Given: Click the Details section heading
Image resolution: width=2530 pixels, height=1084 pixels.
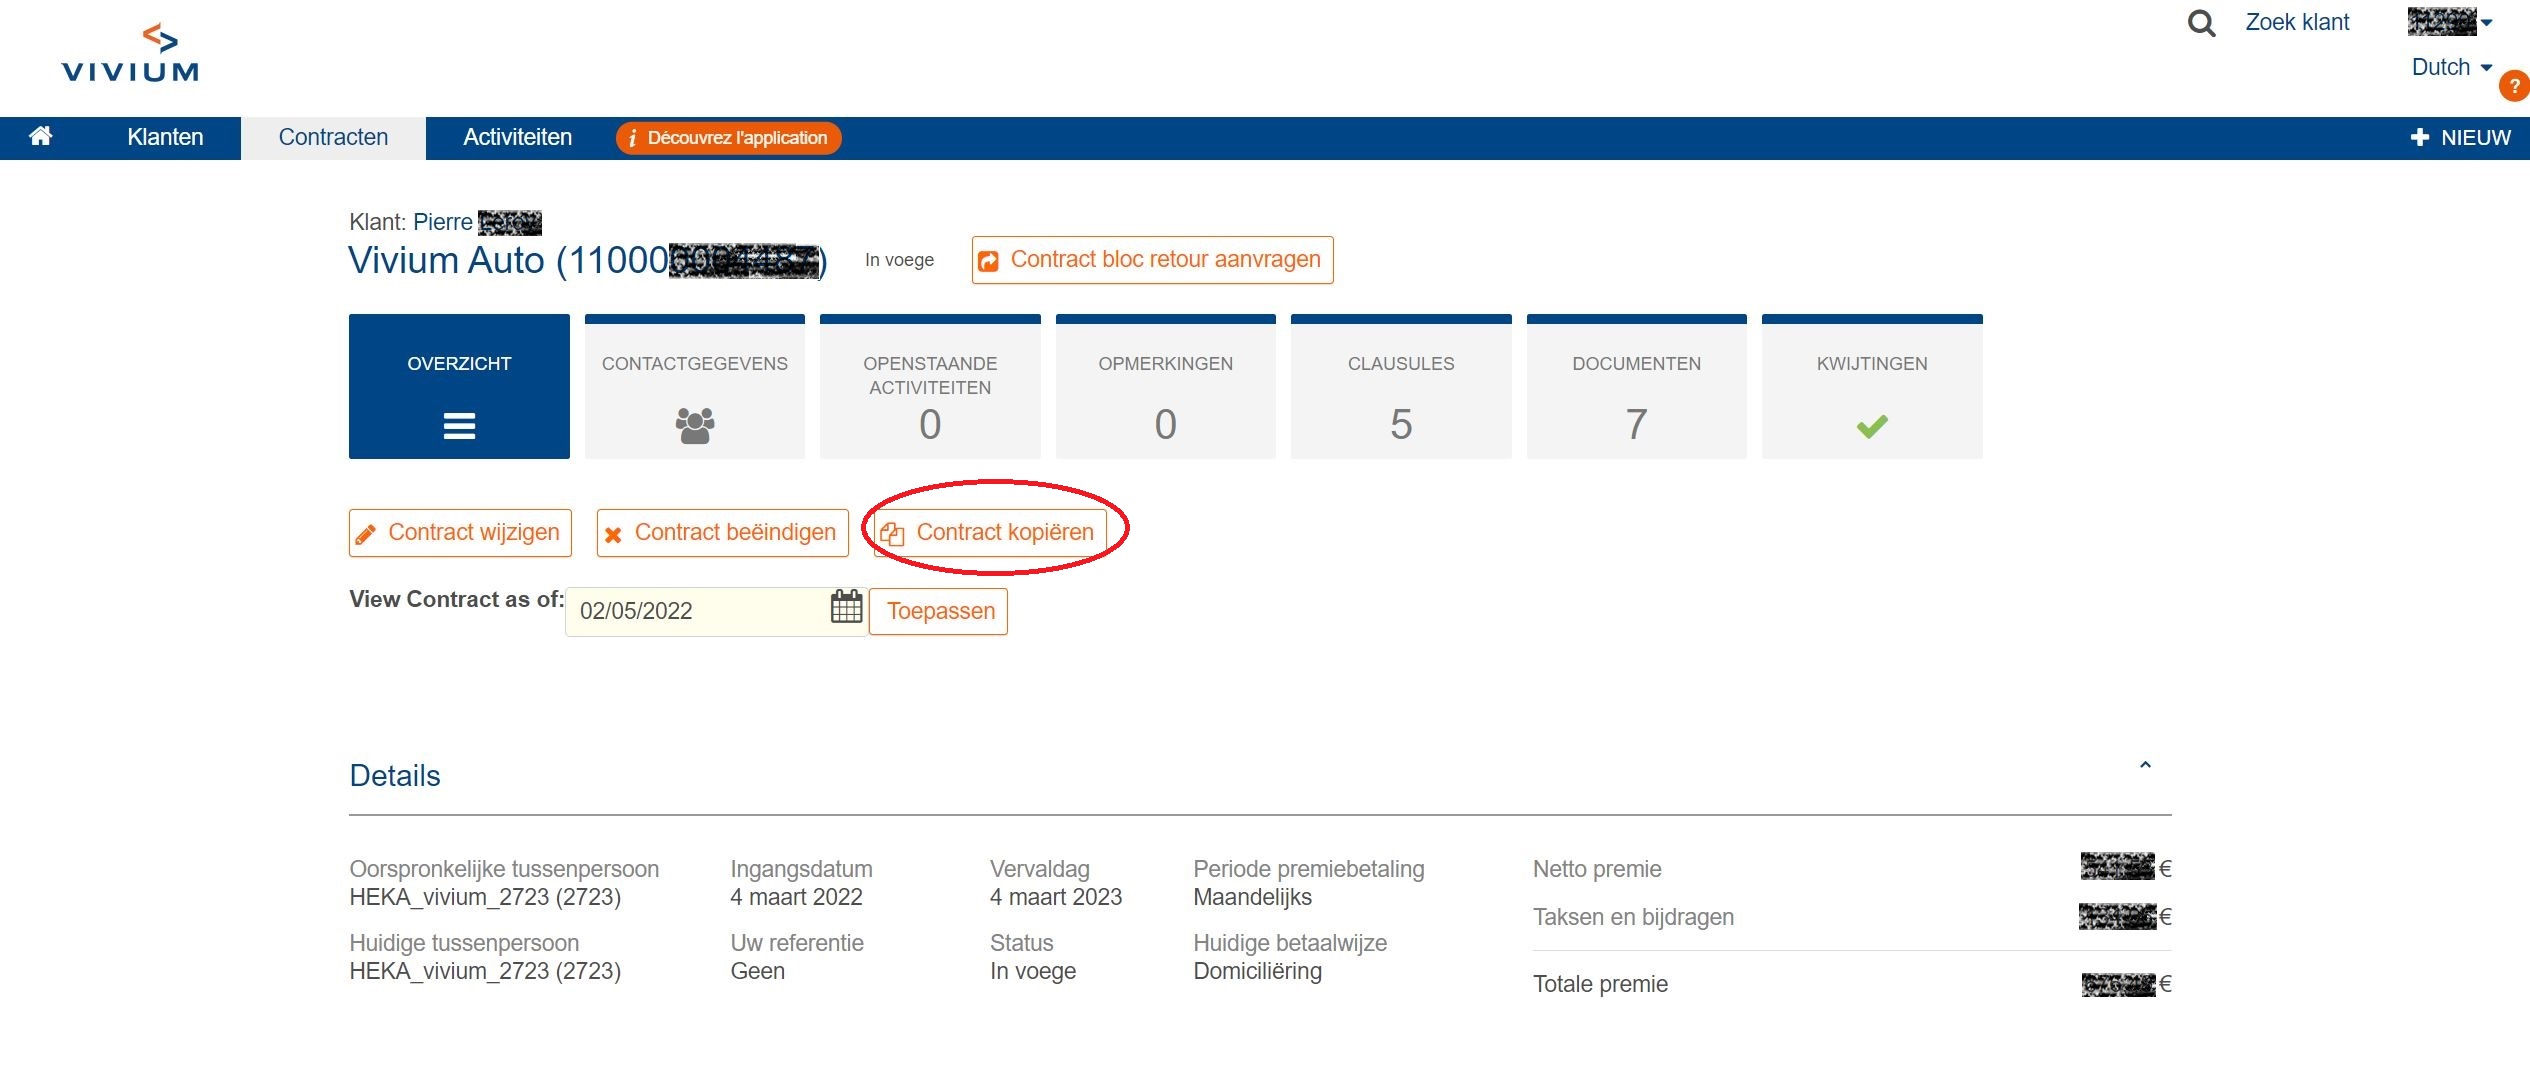Looking at the screenshot, I should click(395, 775).
